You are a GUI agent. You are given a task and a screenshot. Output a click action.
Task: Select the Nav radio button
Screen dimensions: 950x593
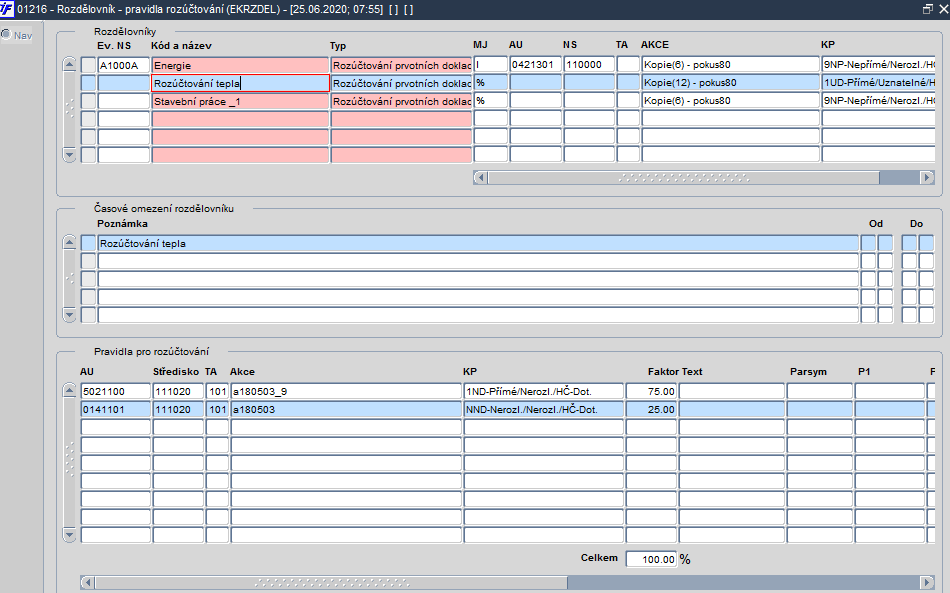[x=6, y=35]
